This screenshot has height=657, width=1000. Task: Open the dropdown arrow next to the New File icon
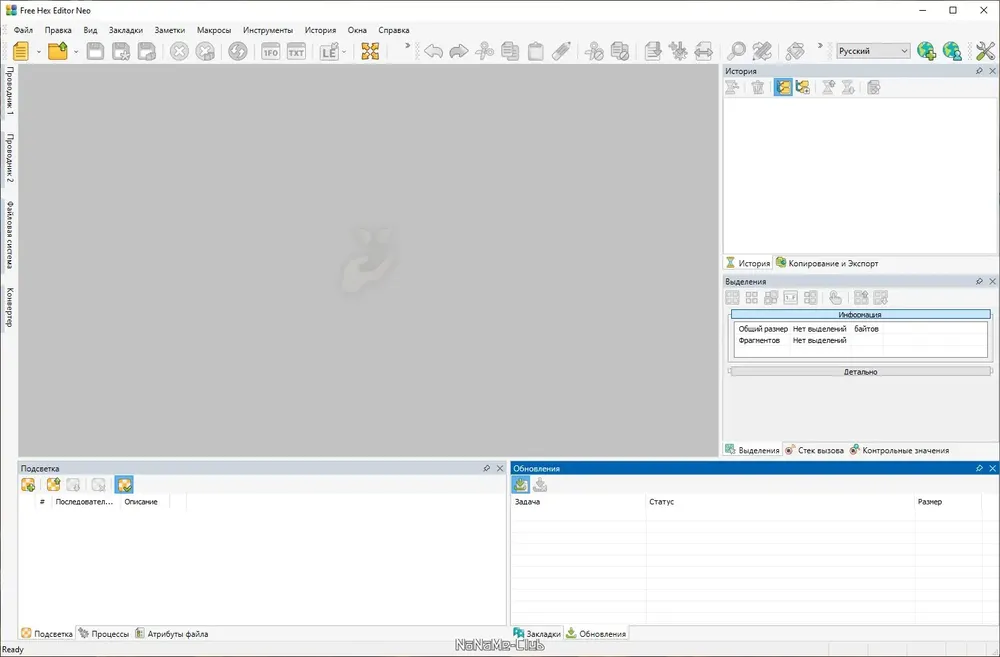38,52
